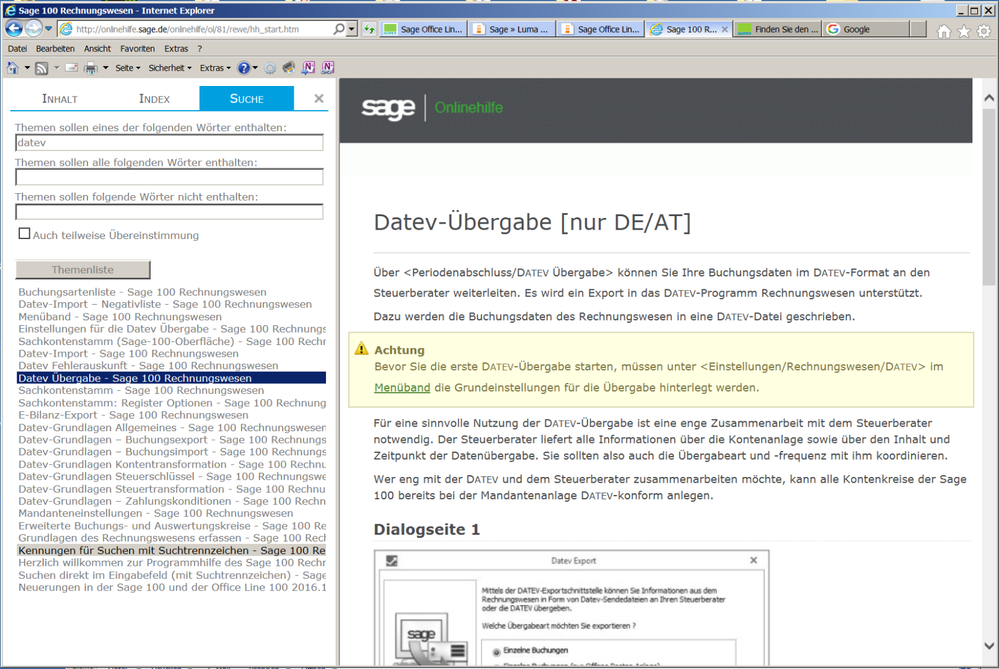The height and width of the screenshot is (669, 999).
Task: Switch to the Inhalt tab
Action: click(x=59, y=98)
